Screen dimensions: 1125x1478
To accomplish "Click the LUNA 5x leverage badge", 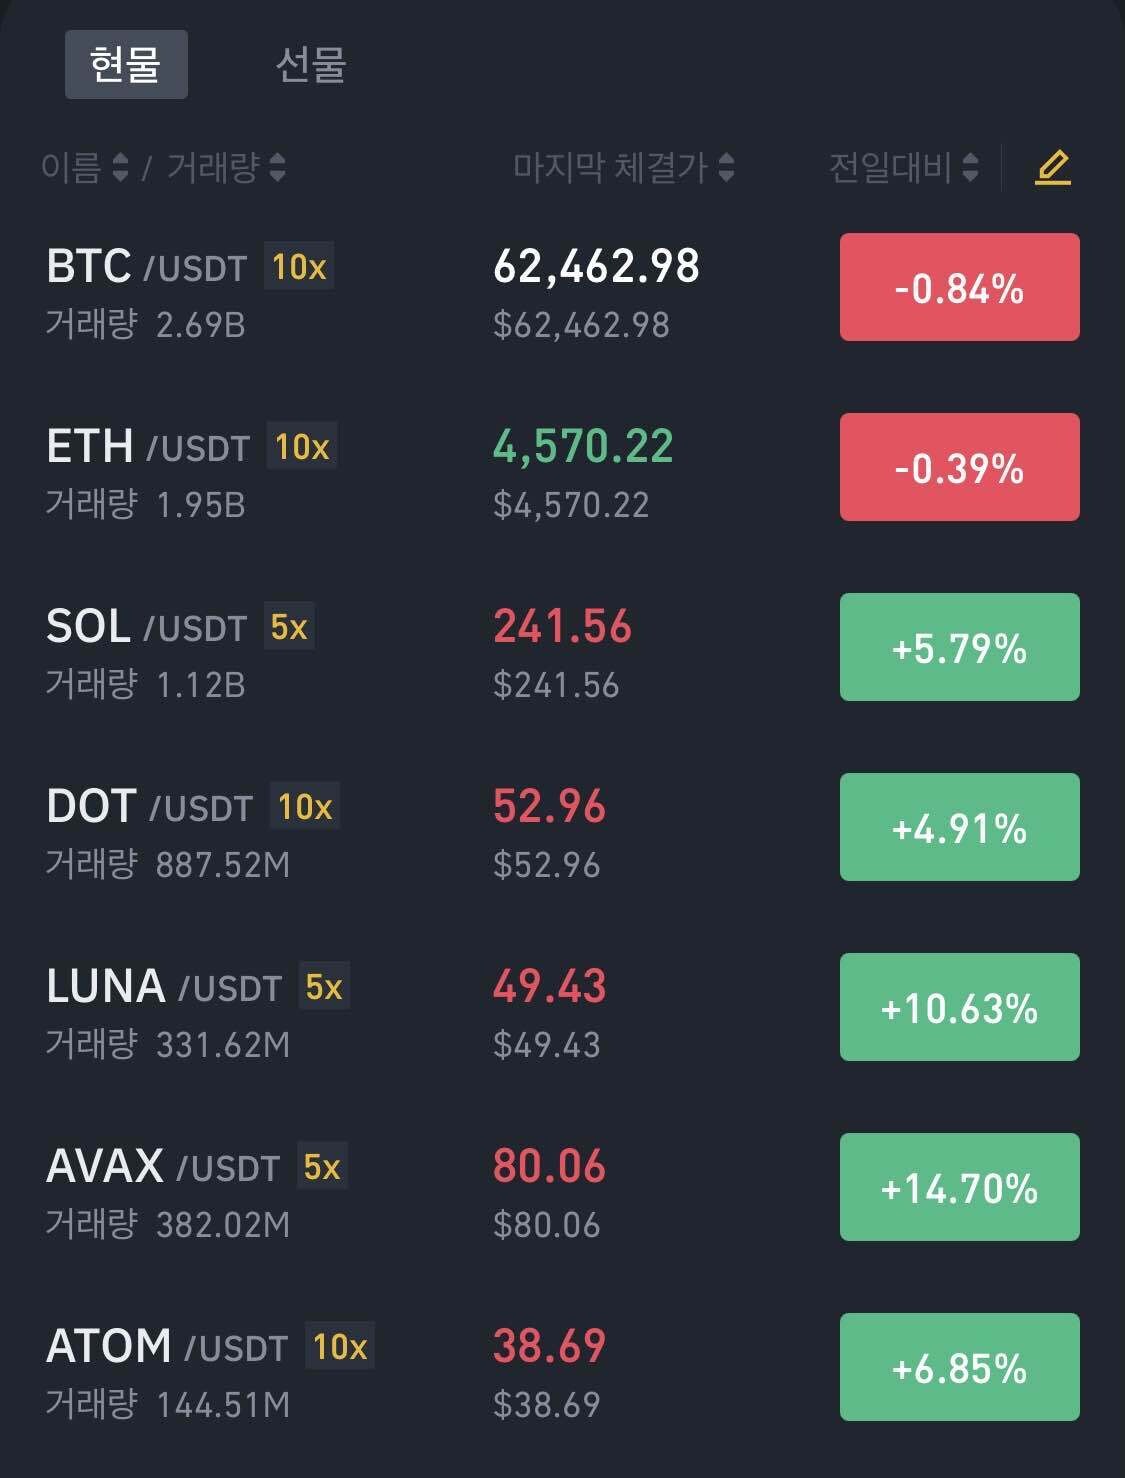I will click(x=324, y=987).
